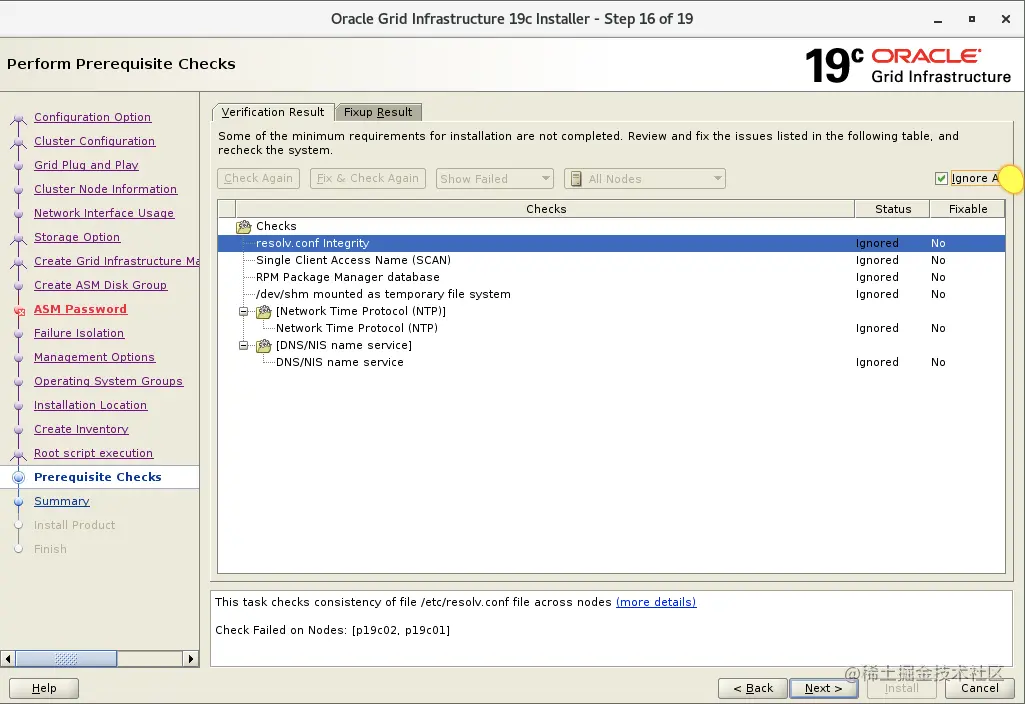Select the Network Time Protocol (NTP) child row
Viewport: 1025px width, 704px height.
click(611, 328)
